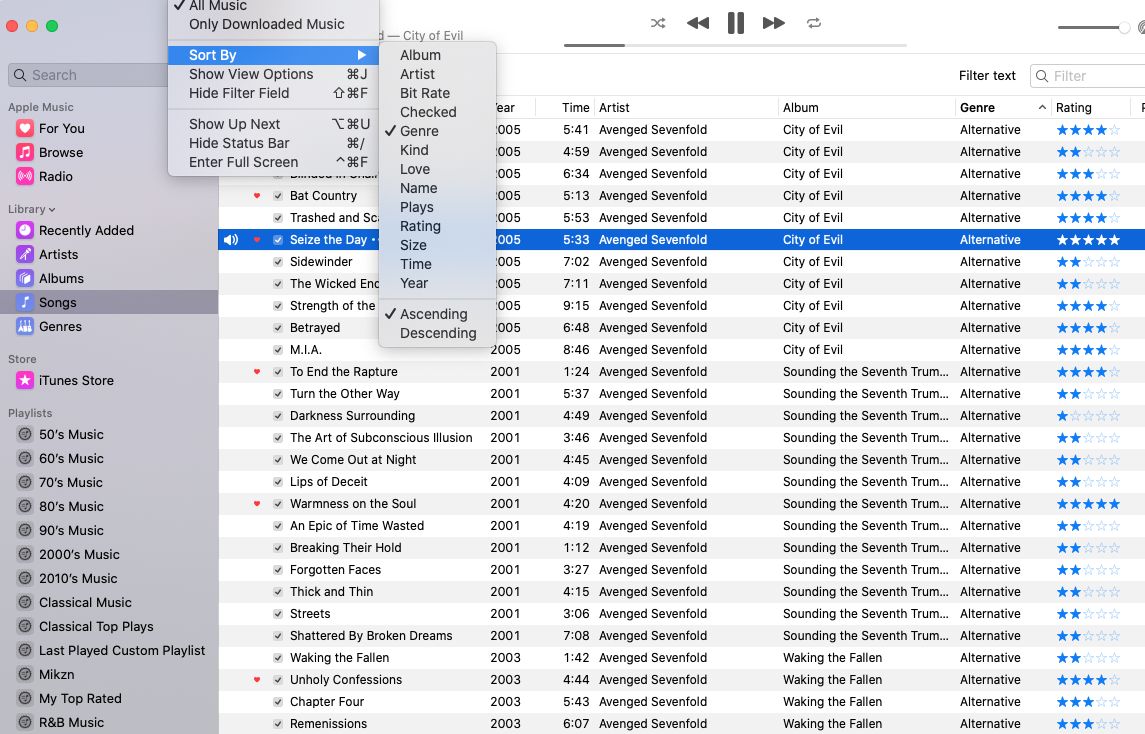Click the shuffle icon
This screenshot has height=734, width=1145.
658,23
